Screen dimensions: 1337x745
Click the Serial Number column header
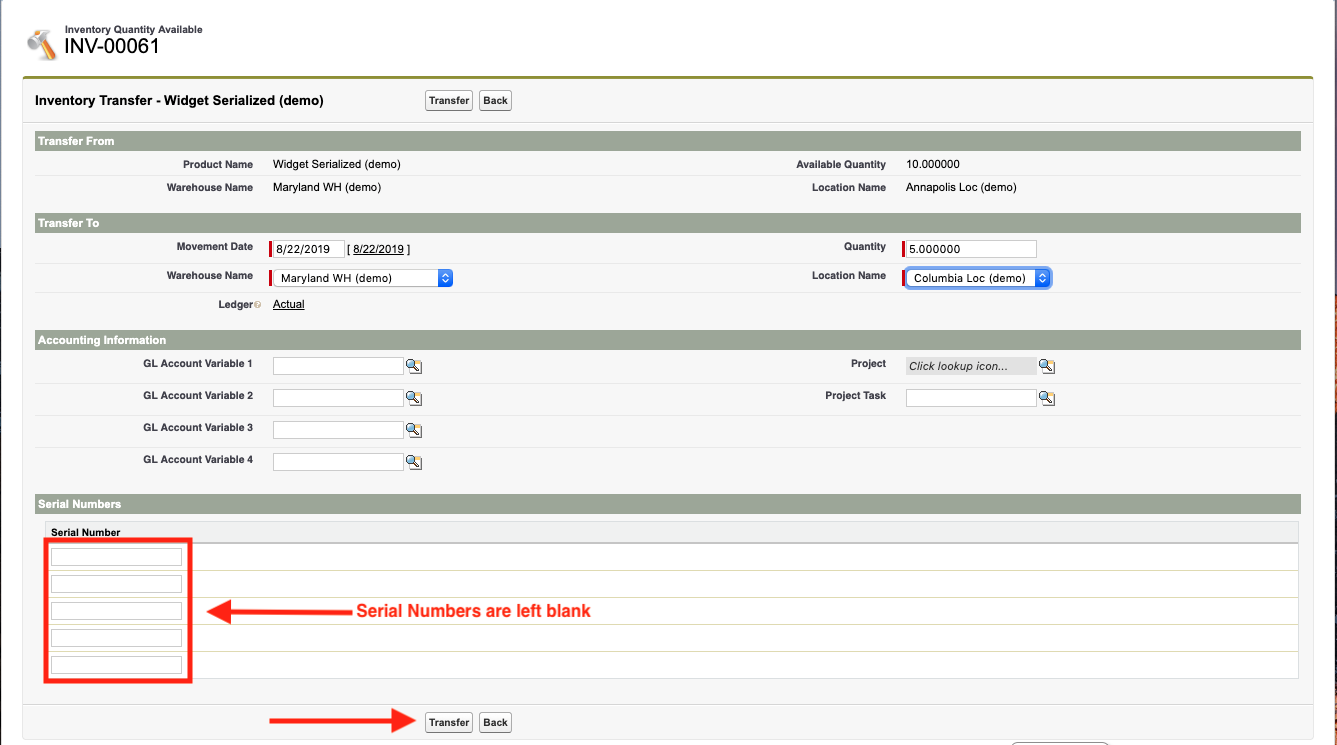[x=86, y=532]
